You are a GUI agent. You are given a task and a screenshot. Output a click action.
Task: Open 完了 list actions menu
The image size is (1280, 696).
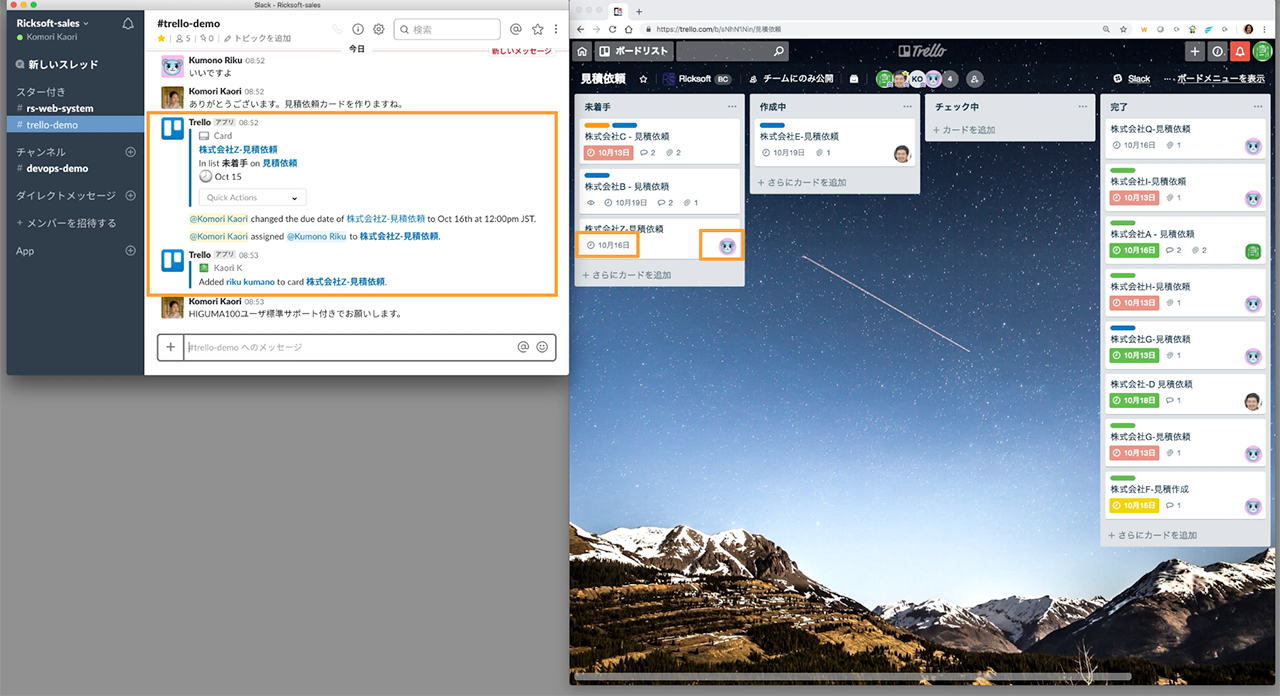coord(1258,106)
